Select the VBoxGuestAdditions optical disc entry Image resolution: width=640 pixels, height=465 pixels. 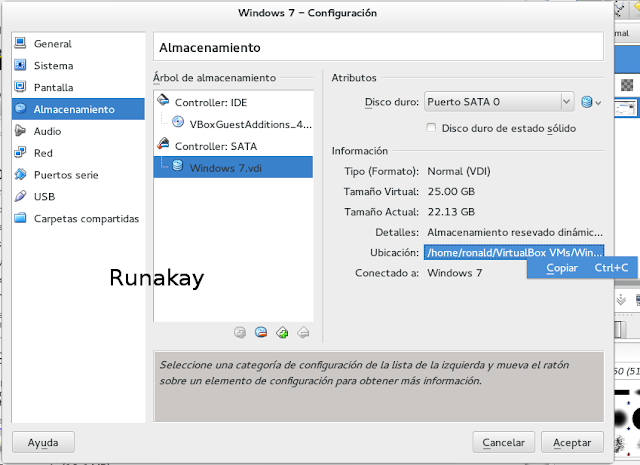click(x=233, y=124)
